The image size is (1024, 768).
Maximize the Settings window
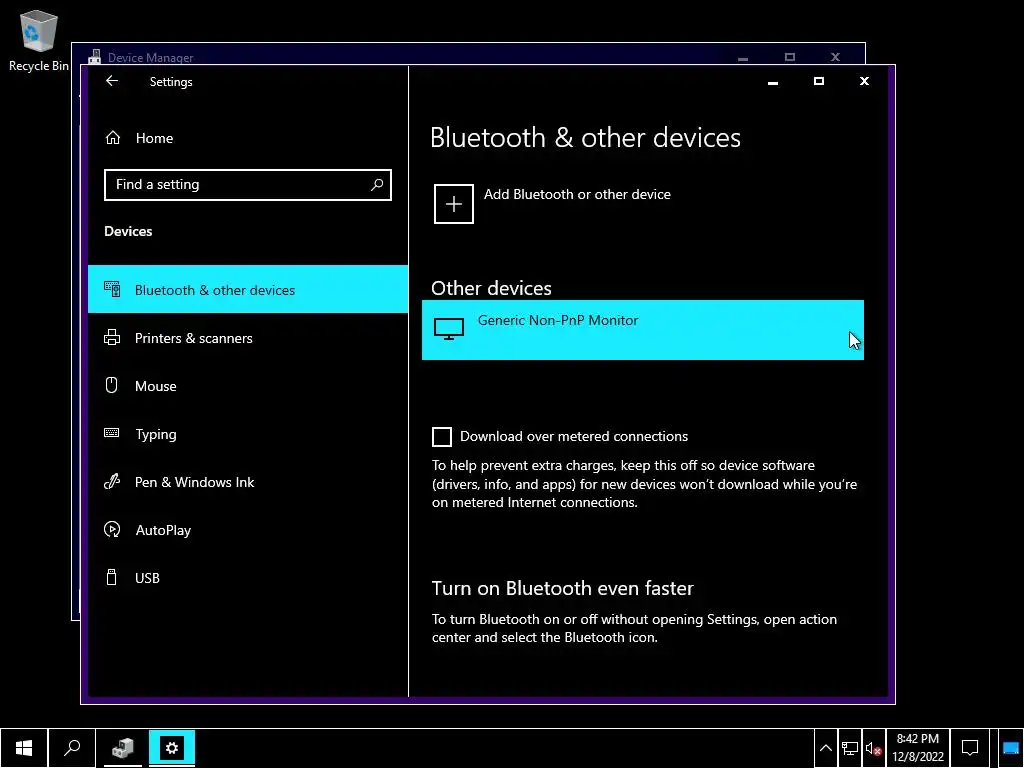click(818, 81)
